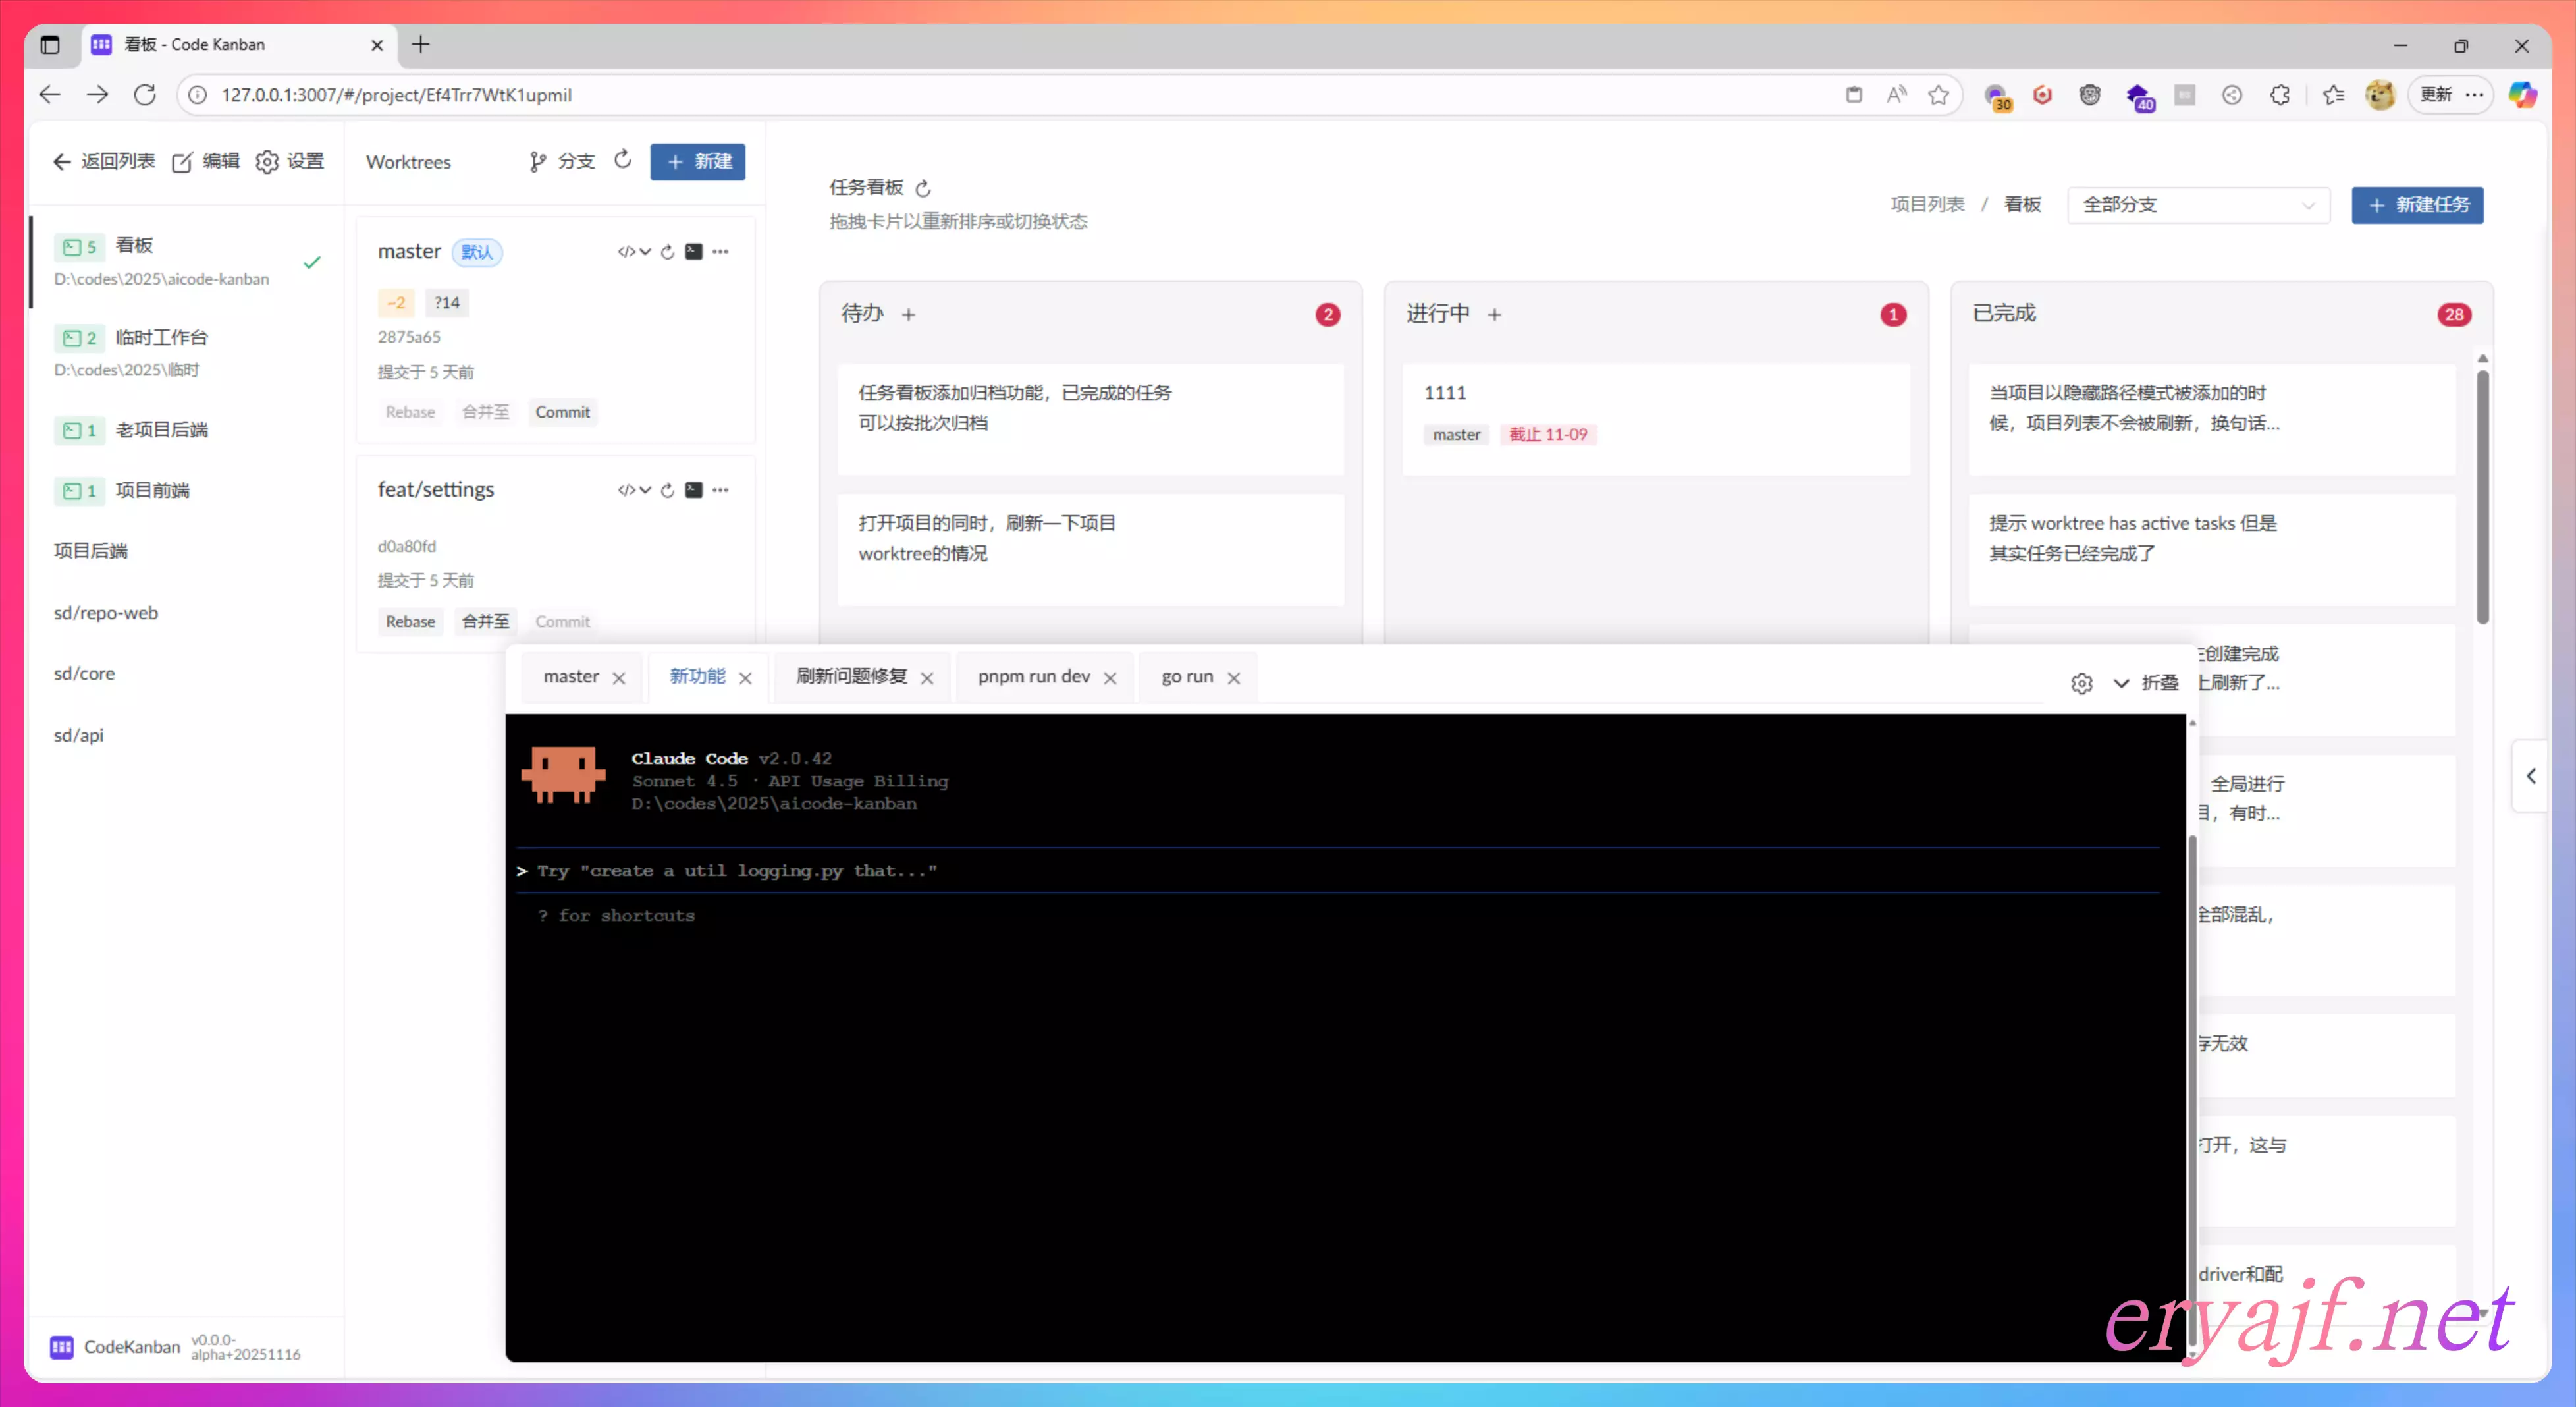Open terminal for master worktree

[x=693, y=251]
